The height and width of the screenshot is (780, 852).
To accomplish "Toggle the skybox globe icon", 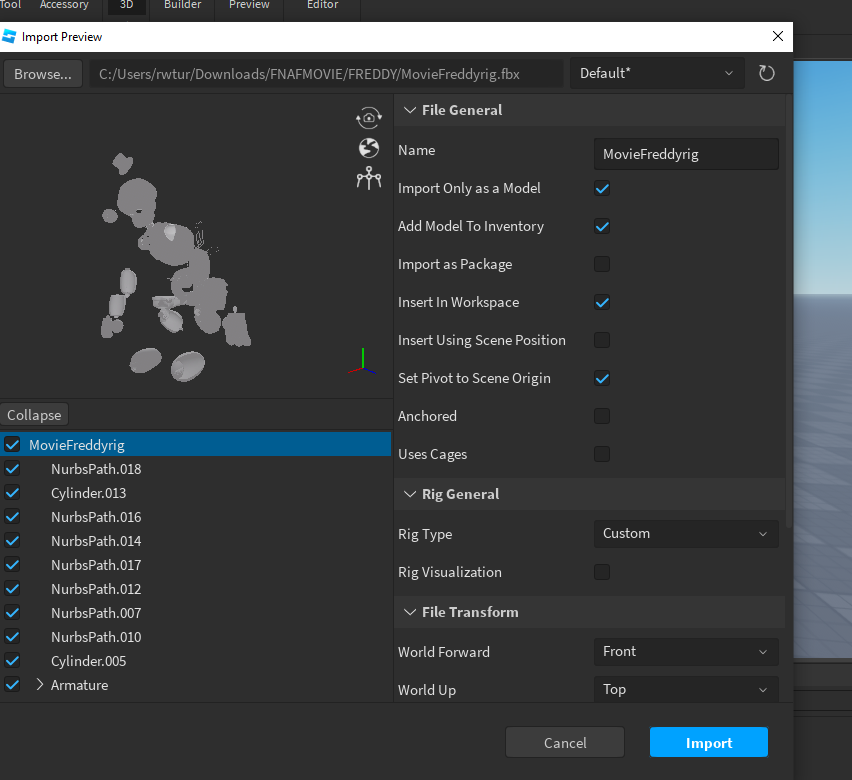I will click(369, 147).
